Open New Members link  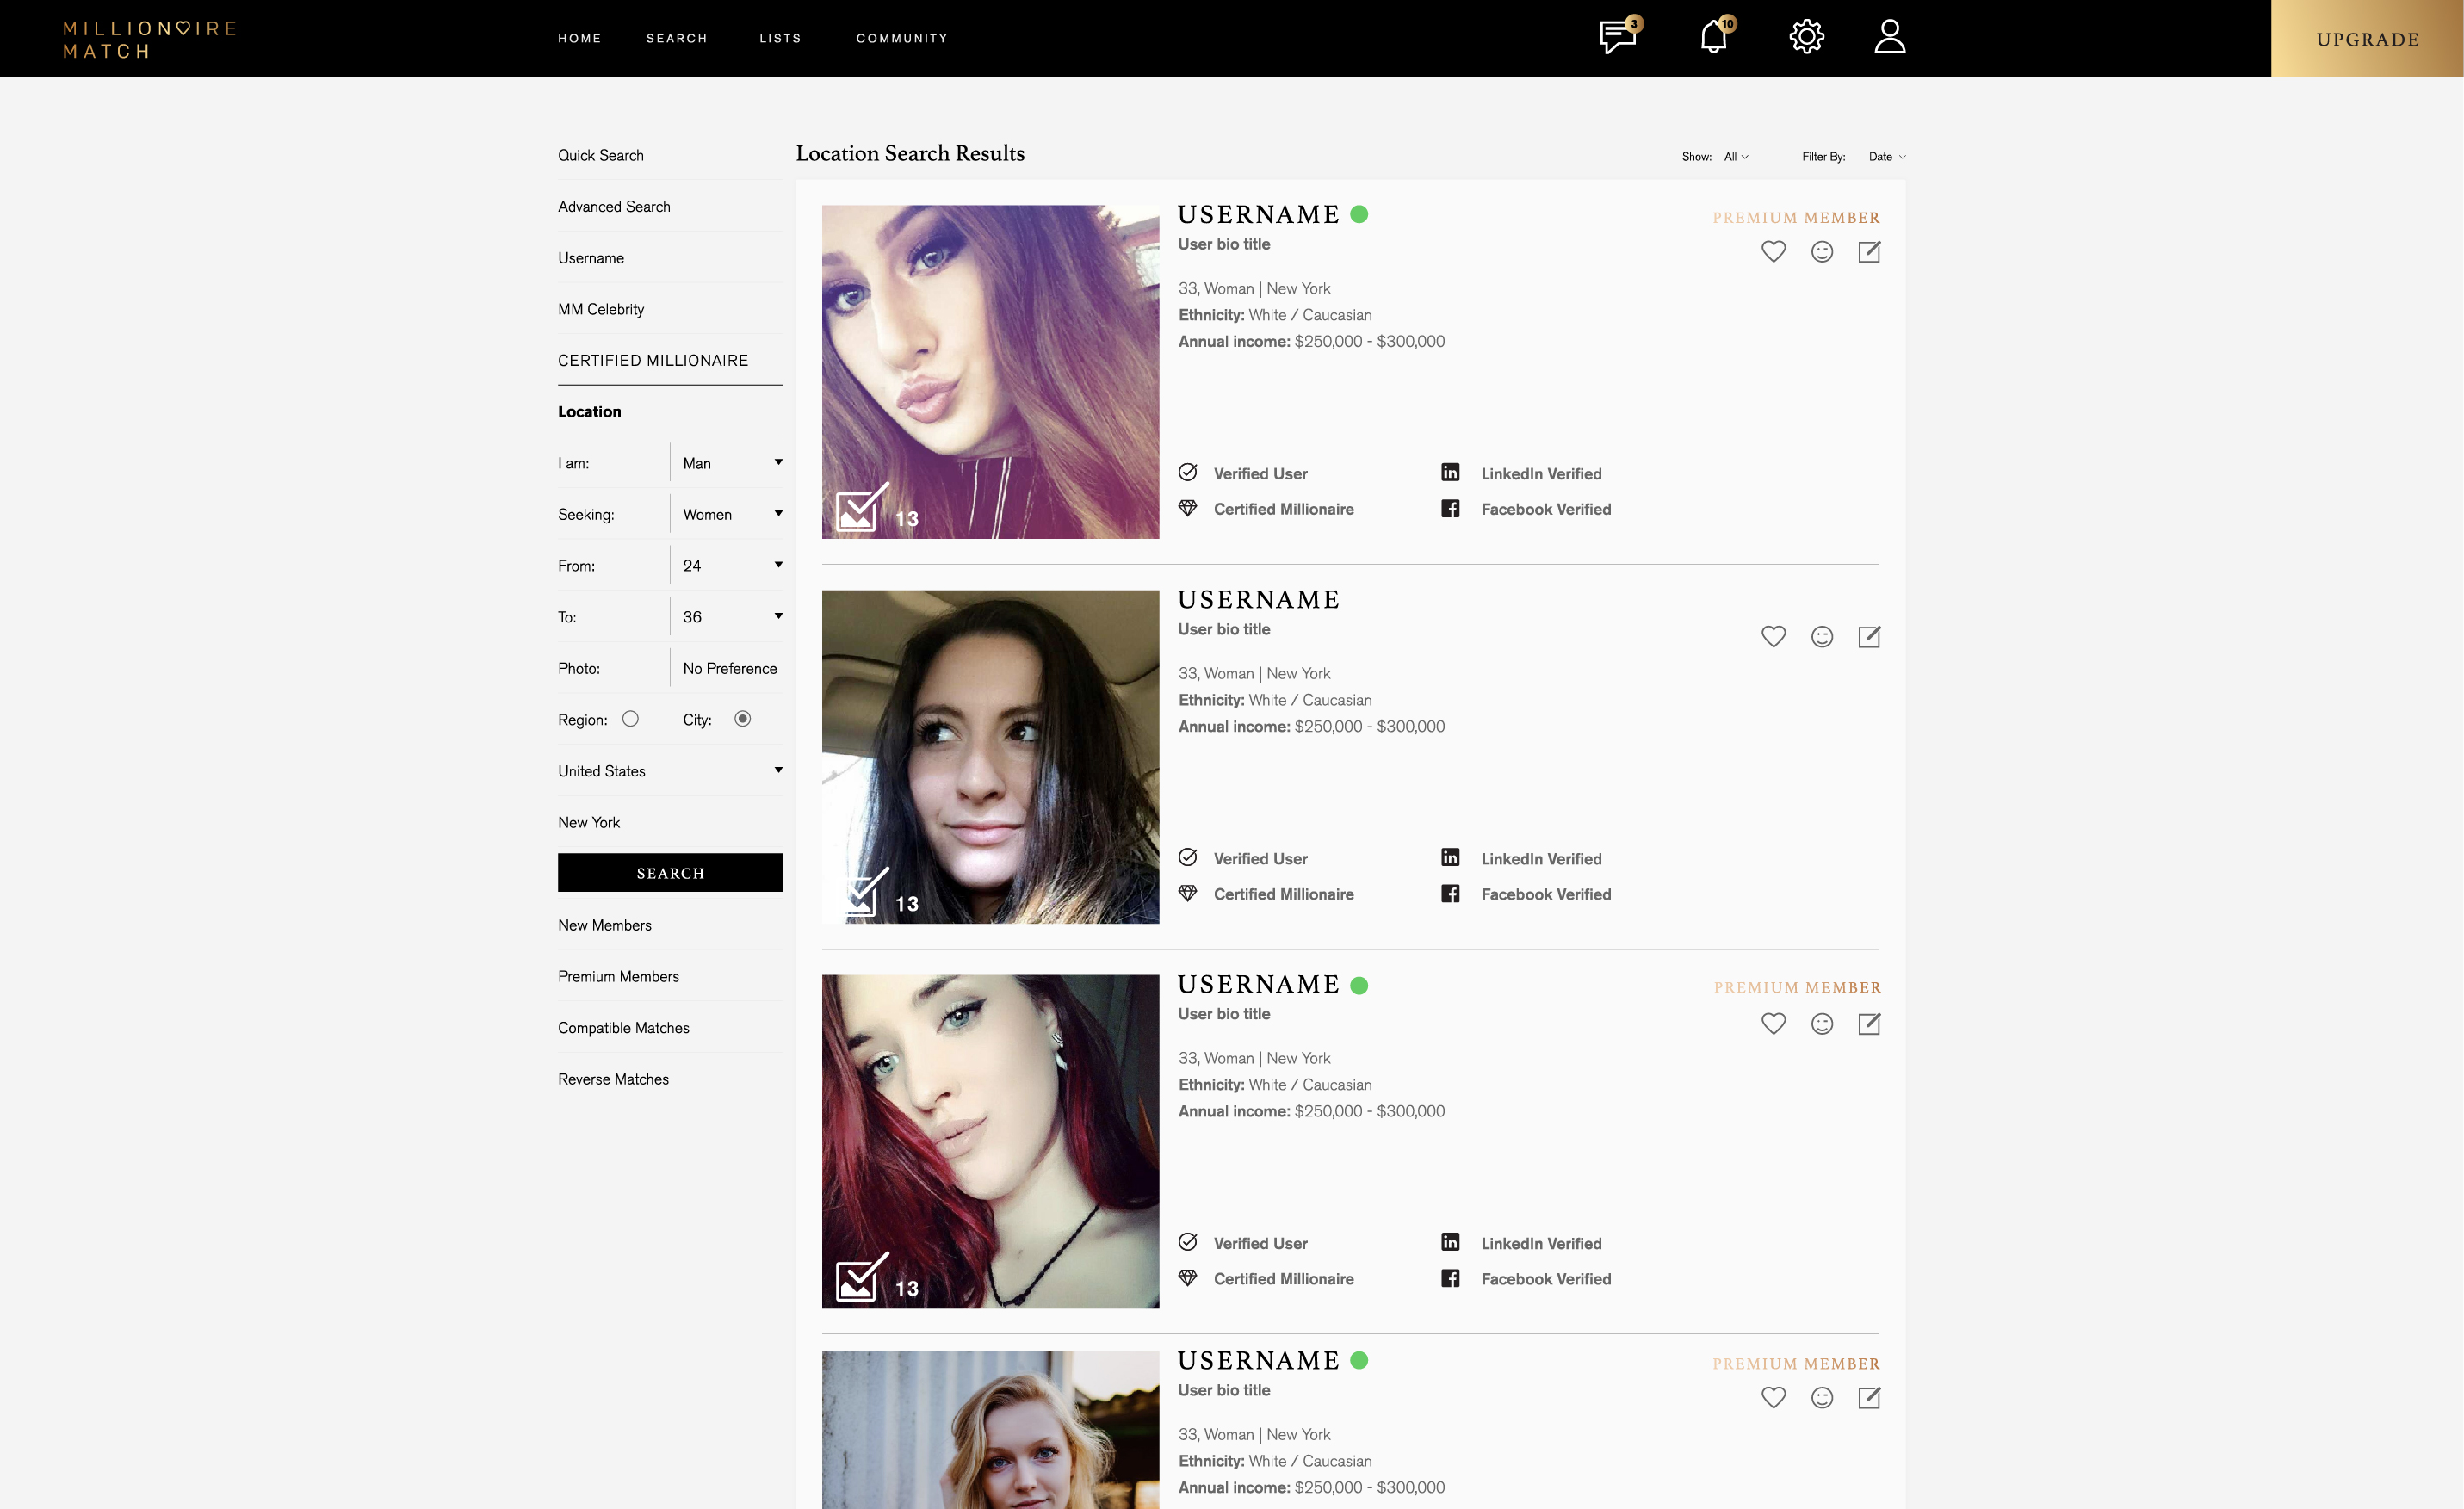[605, 925]
